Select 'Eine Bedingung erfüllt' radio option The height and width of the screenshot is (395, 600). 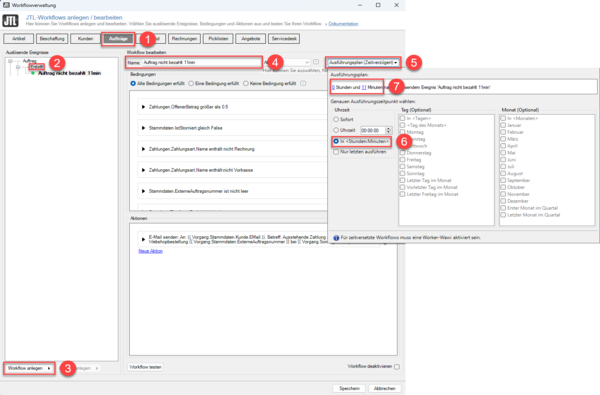tap(191, 83)
